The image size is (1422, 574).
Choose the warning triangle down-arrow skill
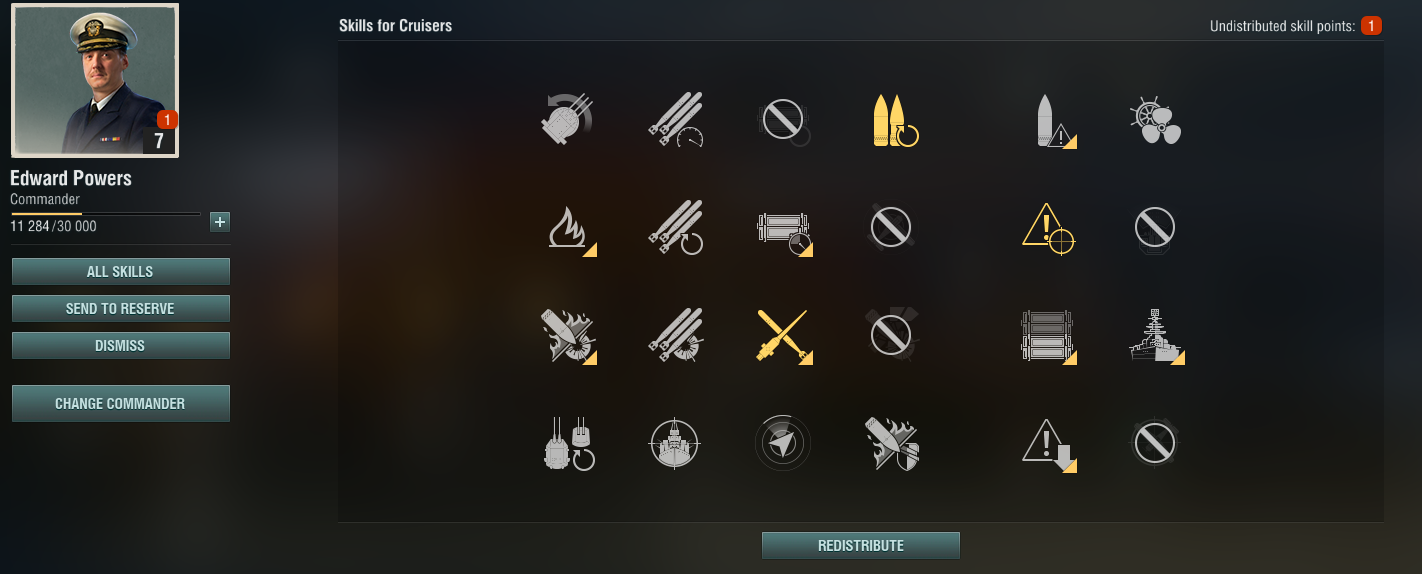click(x=1048, y=443)
